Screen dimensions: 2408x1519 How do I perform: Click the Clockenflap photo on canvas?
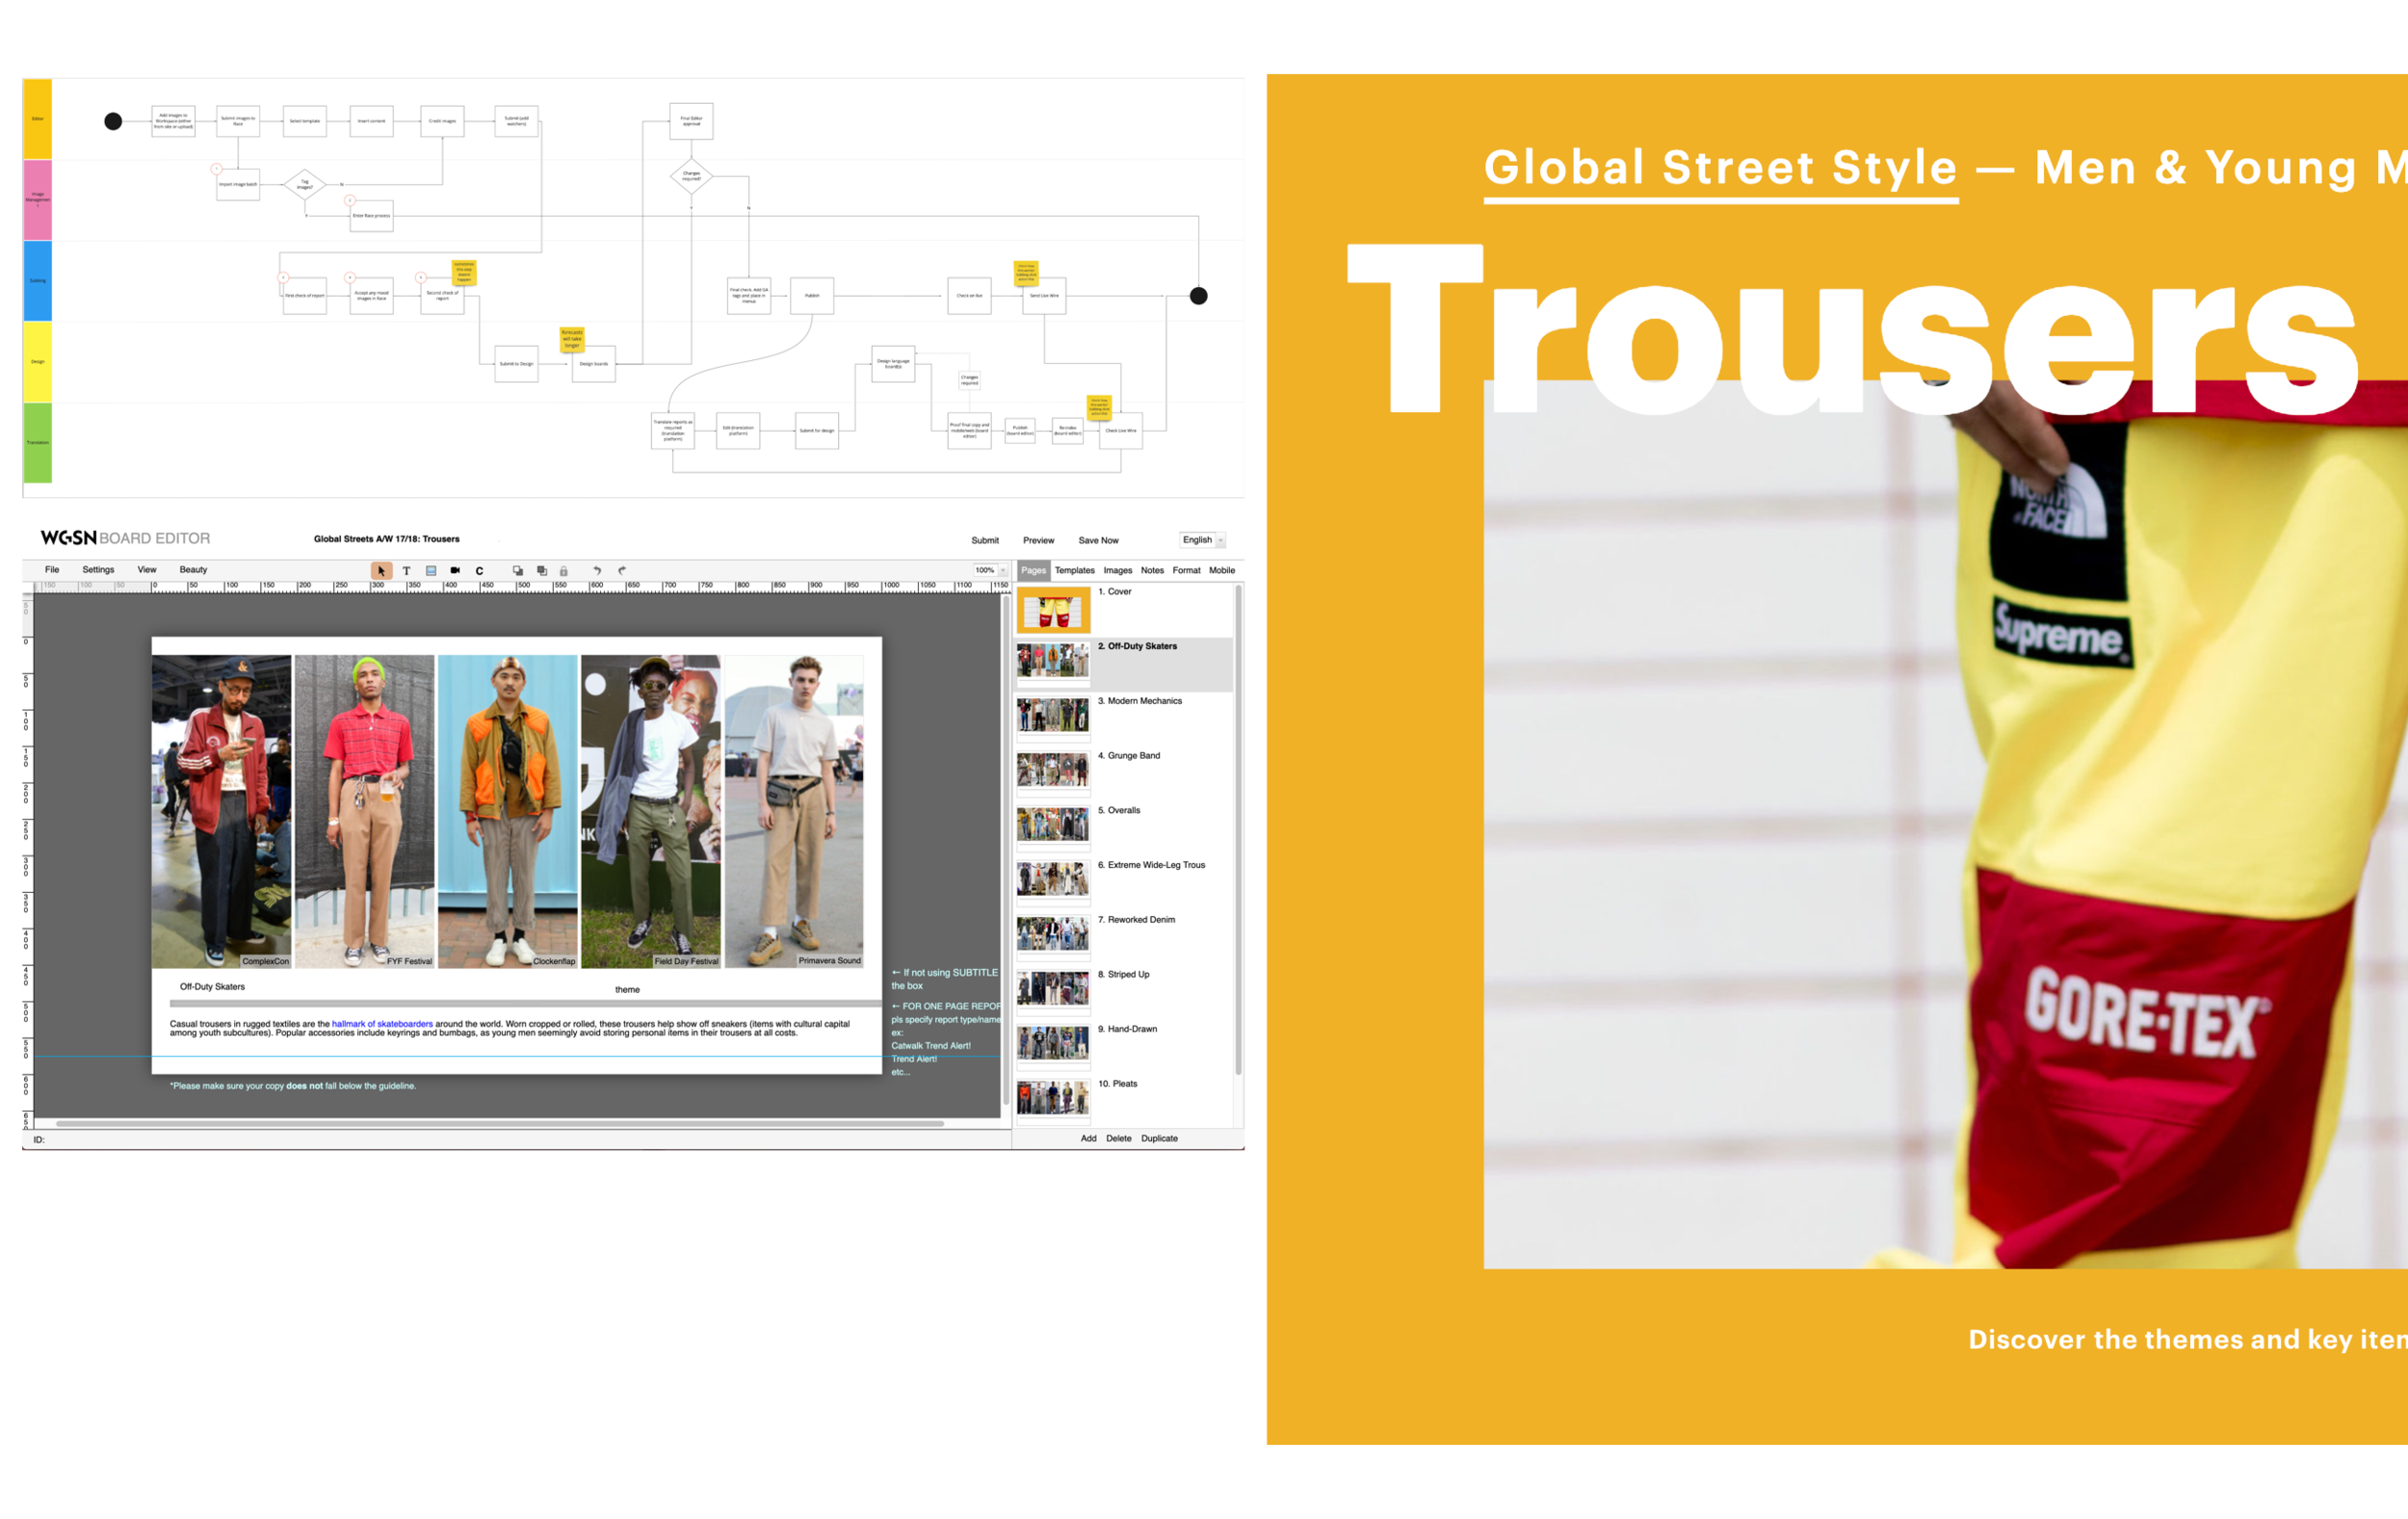coord(507,812)
